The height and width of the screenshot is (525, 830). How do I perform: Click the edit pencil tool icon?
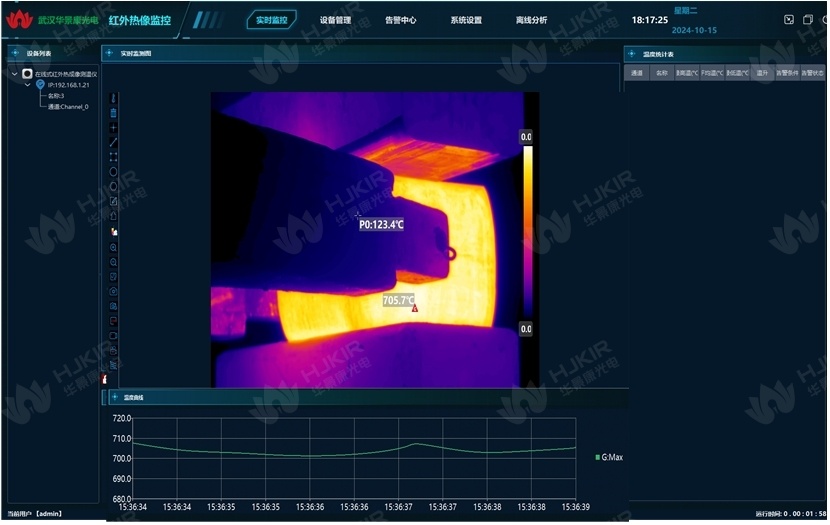point(113,202)
